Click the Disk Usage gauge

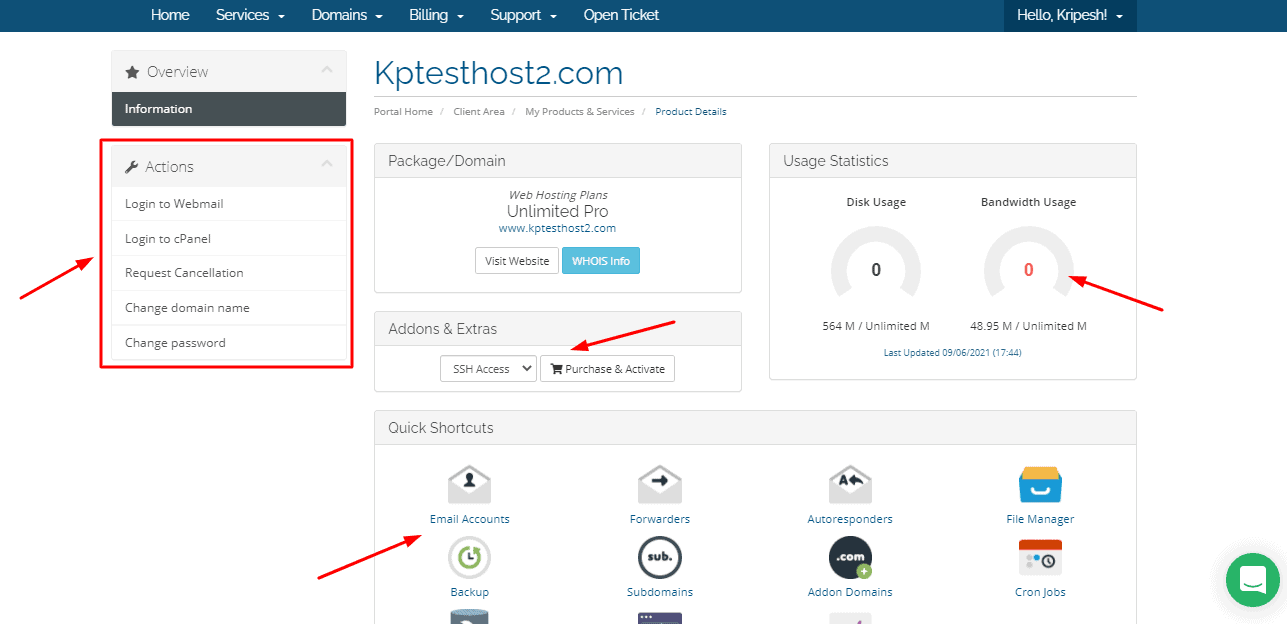[x=876, y=270]
